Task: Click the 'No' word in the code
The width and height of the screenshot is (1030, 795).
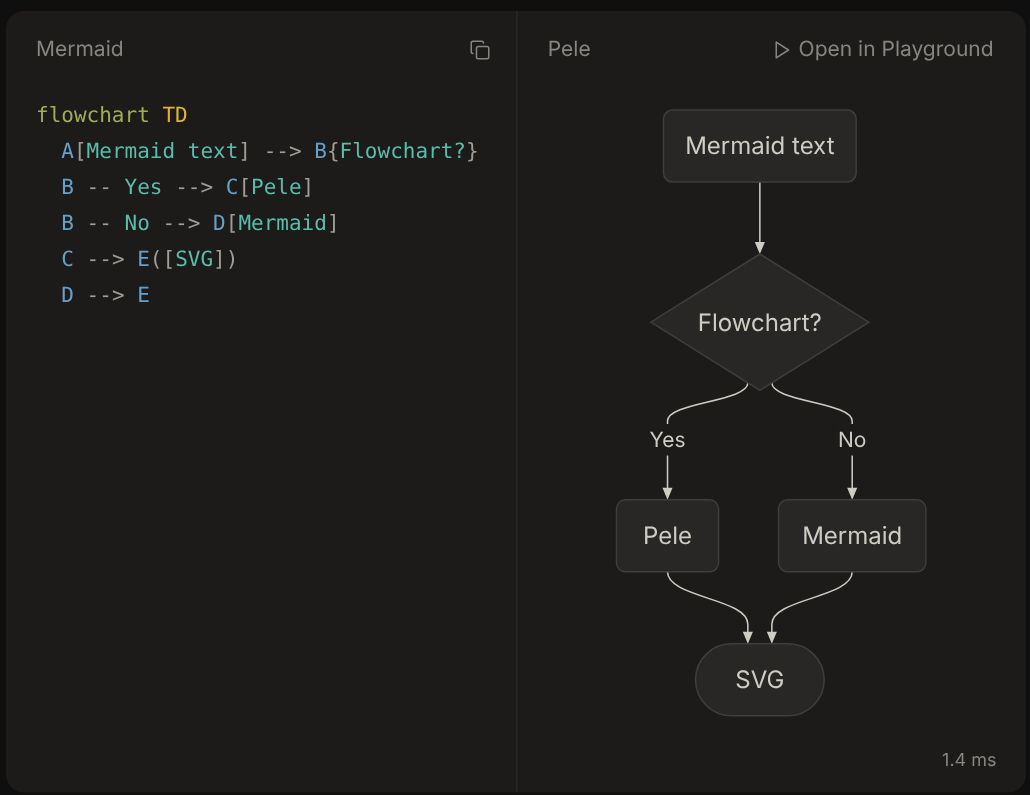Action: [x=137, y=223]
